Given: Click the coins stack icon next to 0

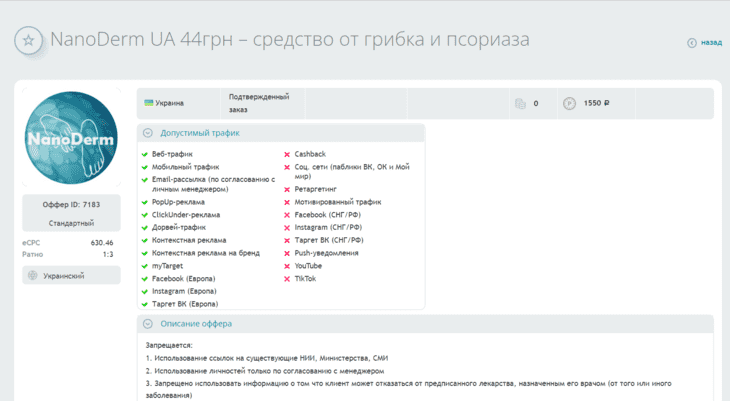Looking at the screenshot, I should pos(520,103).
